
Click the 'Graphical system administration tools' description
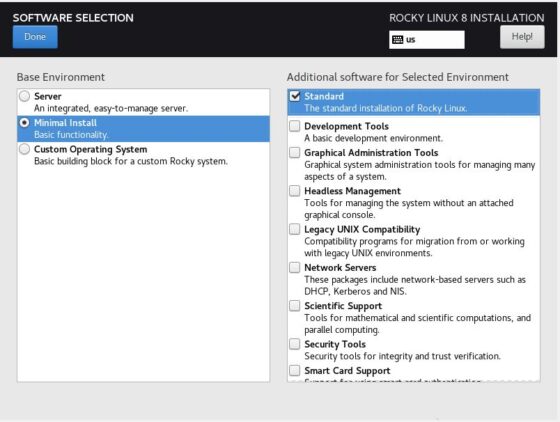click(420, 171)
